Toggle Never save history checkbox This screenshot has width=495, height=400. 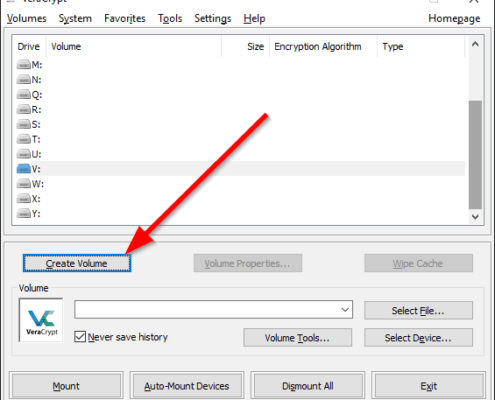(80, 337)
